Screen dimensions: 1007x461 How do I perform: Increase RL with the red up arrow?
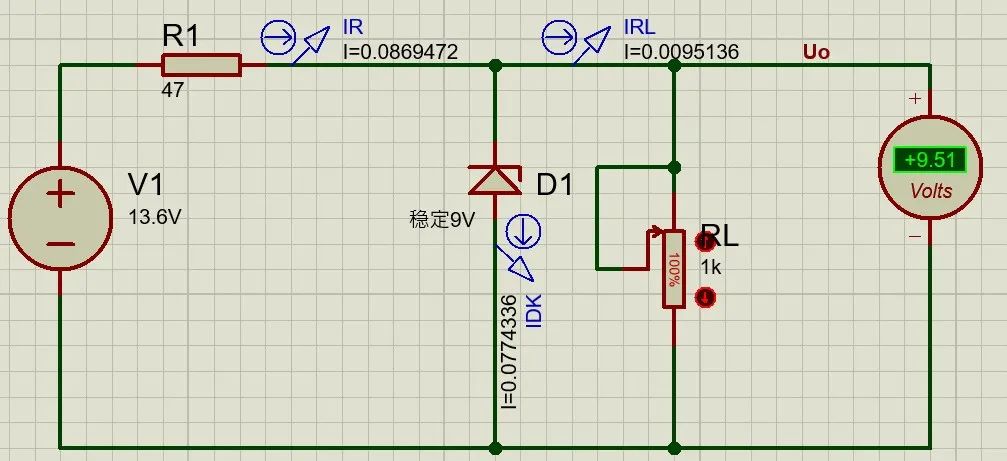tap(705, 241)
